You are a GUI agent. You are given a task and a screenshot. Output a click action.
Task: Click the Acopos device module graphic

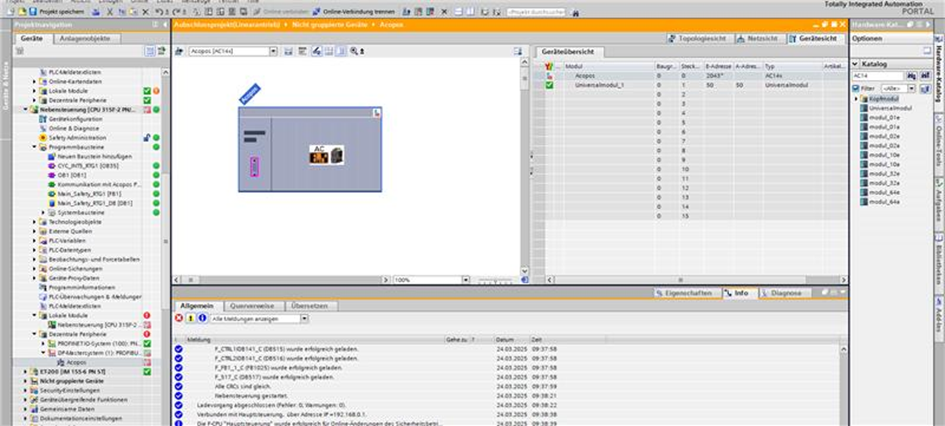coord(328,155)
